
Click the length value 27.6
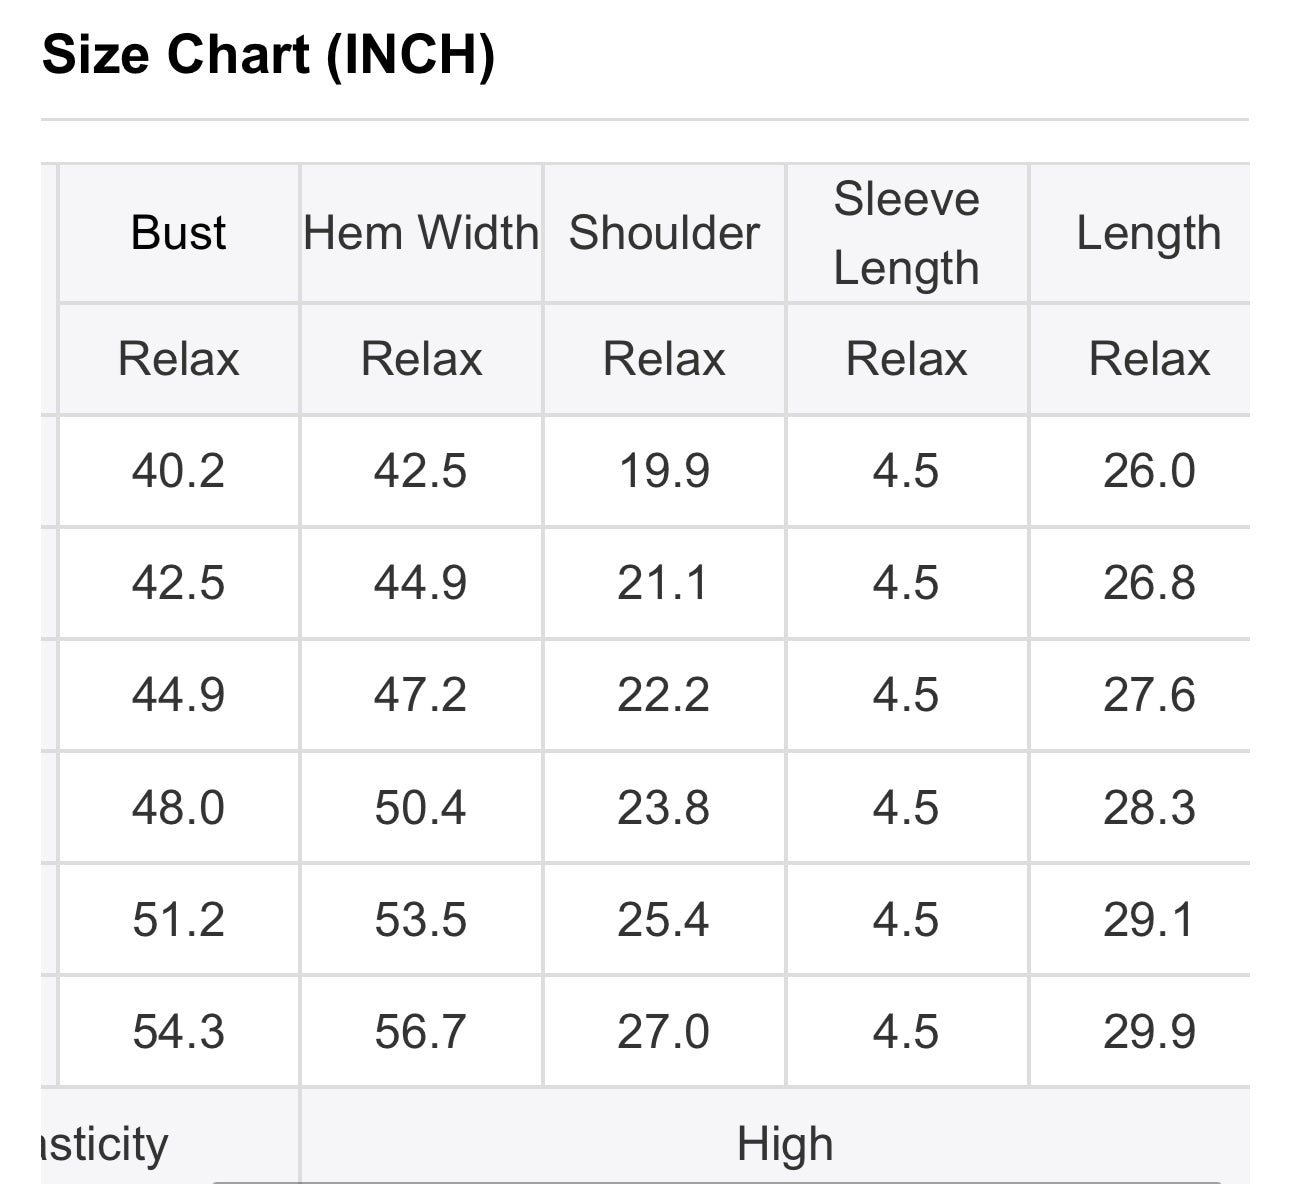coord(1148,695)
